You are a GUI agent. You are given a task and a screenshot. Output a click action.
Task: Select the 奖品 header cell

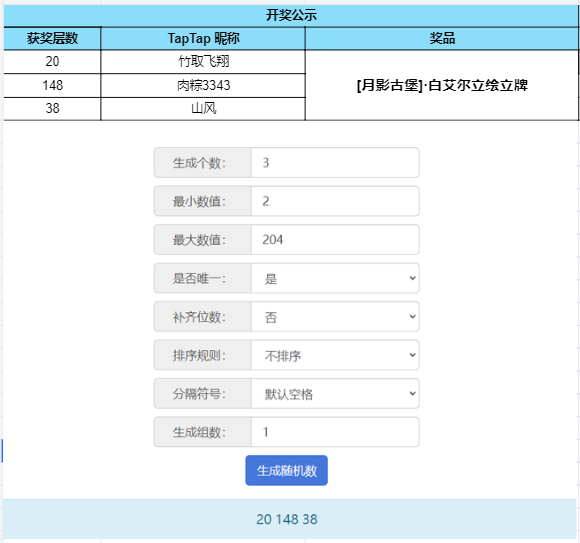tap(442, 38)
